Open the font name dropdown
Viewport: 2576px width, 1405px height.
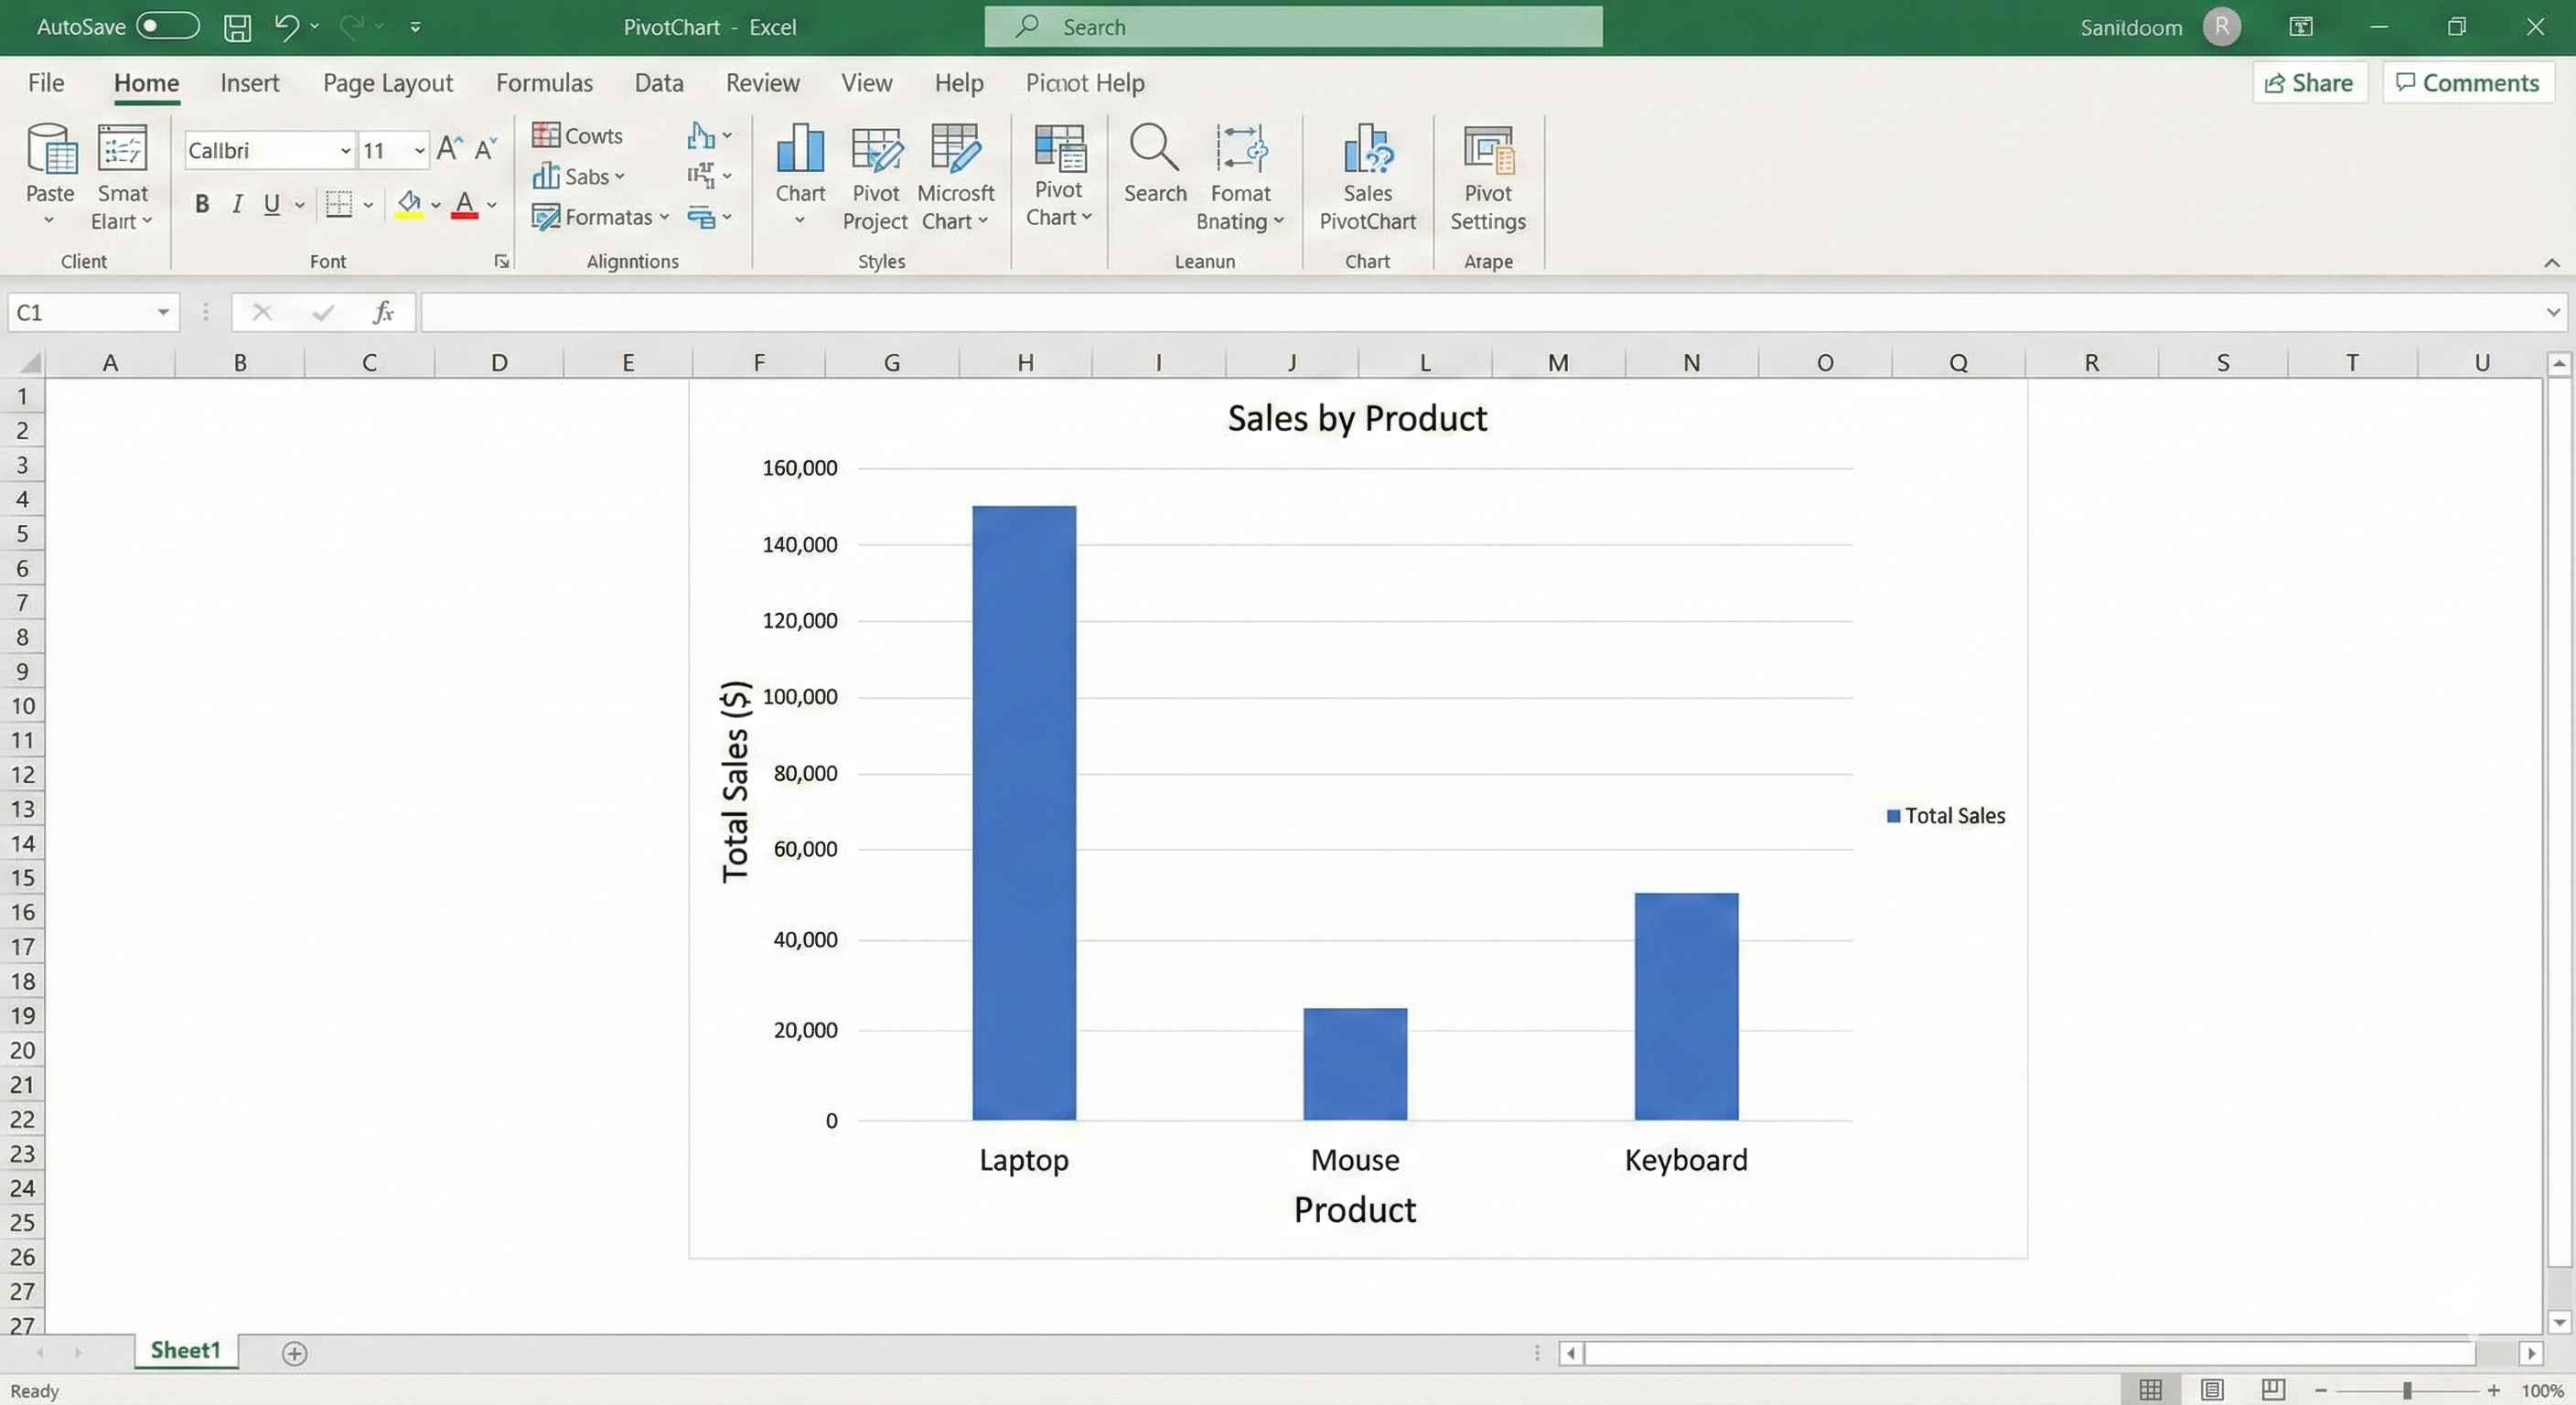345,151
